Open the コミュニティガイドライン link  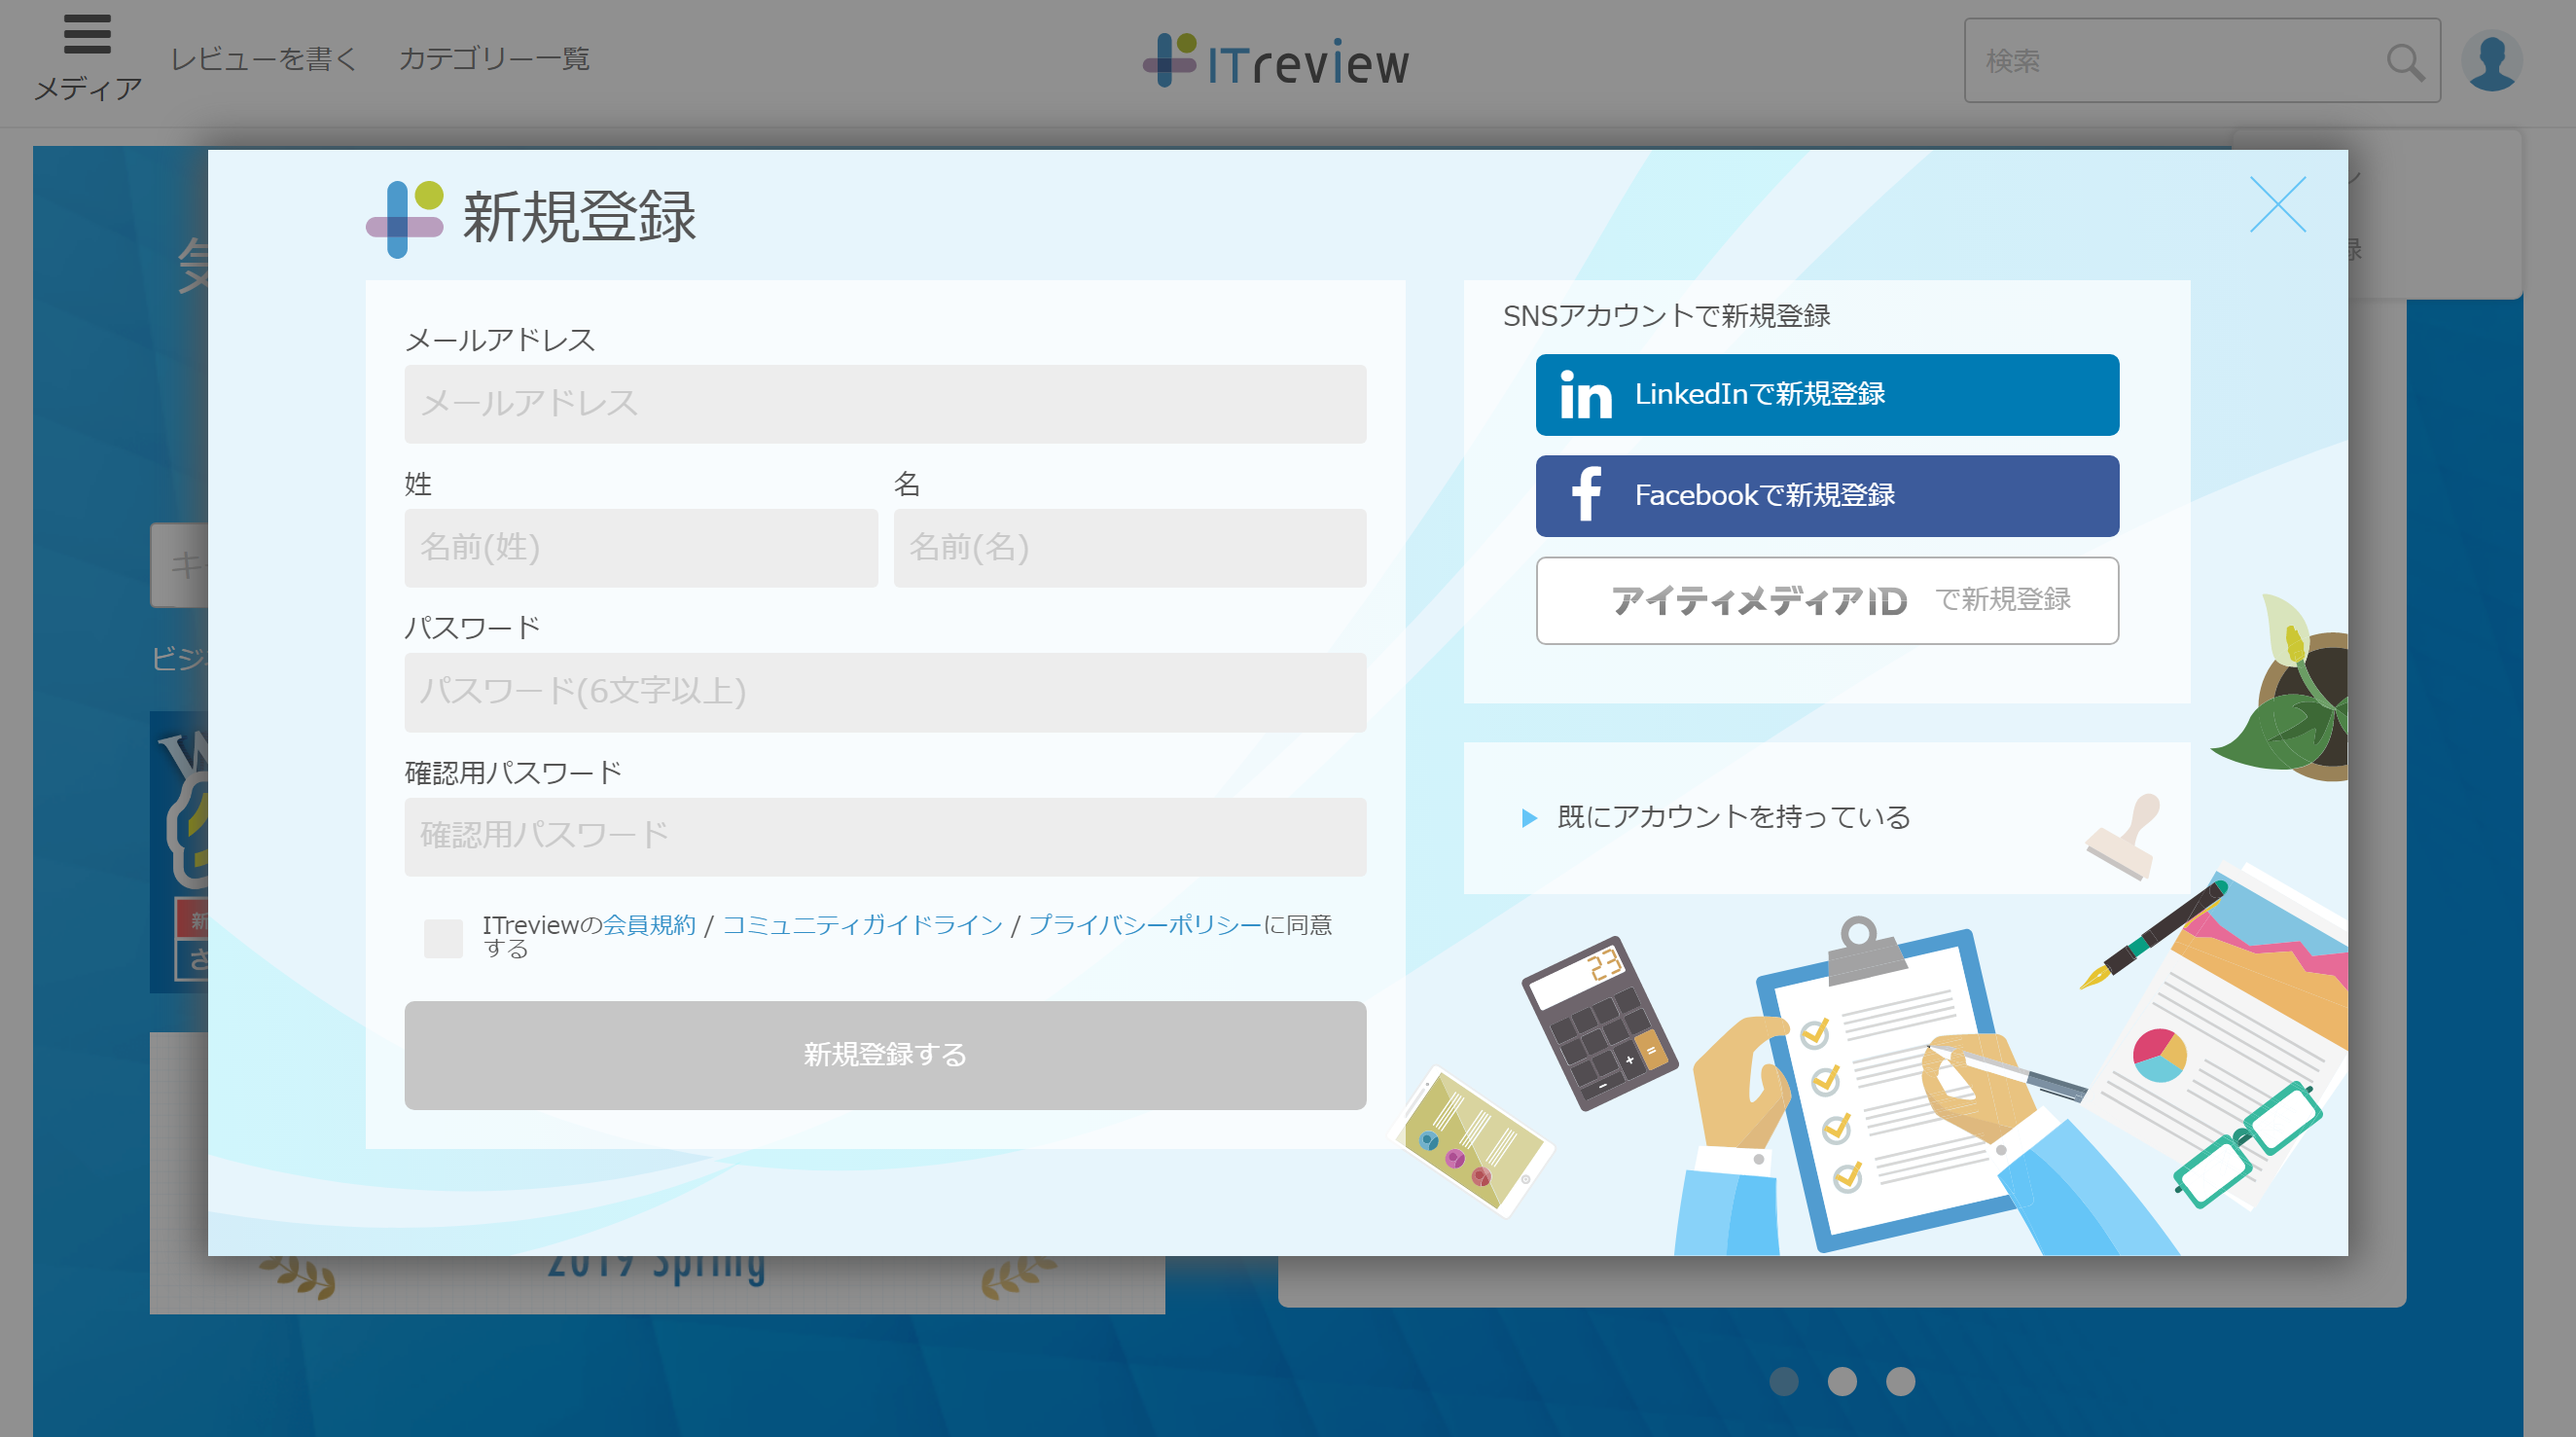[862, 925]
